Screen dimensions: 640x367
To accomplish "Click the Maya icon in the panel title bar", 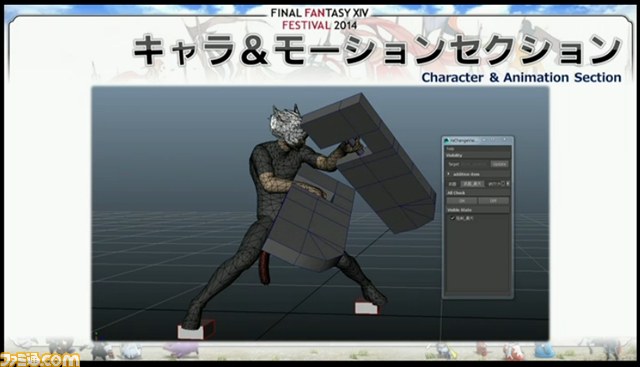I will coord(447,140).
